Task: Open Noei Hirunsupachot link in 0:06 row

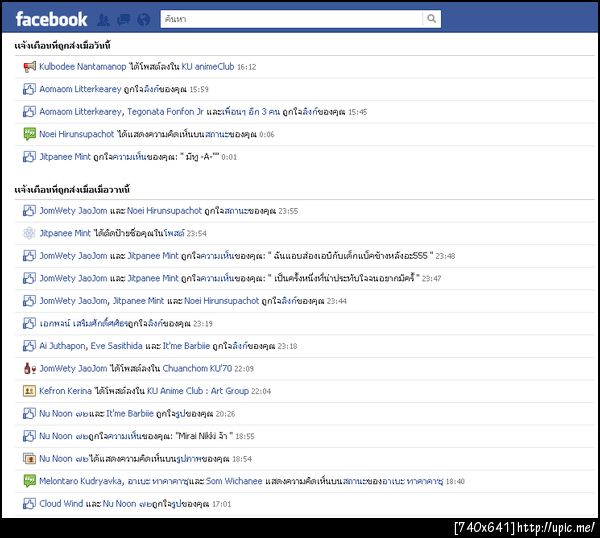Action: [x=77, y=134]
